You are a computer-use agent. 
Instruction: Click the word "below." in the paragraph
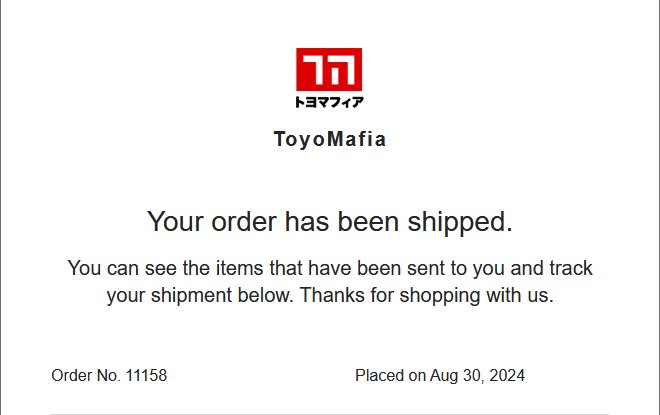point(265,295)
